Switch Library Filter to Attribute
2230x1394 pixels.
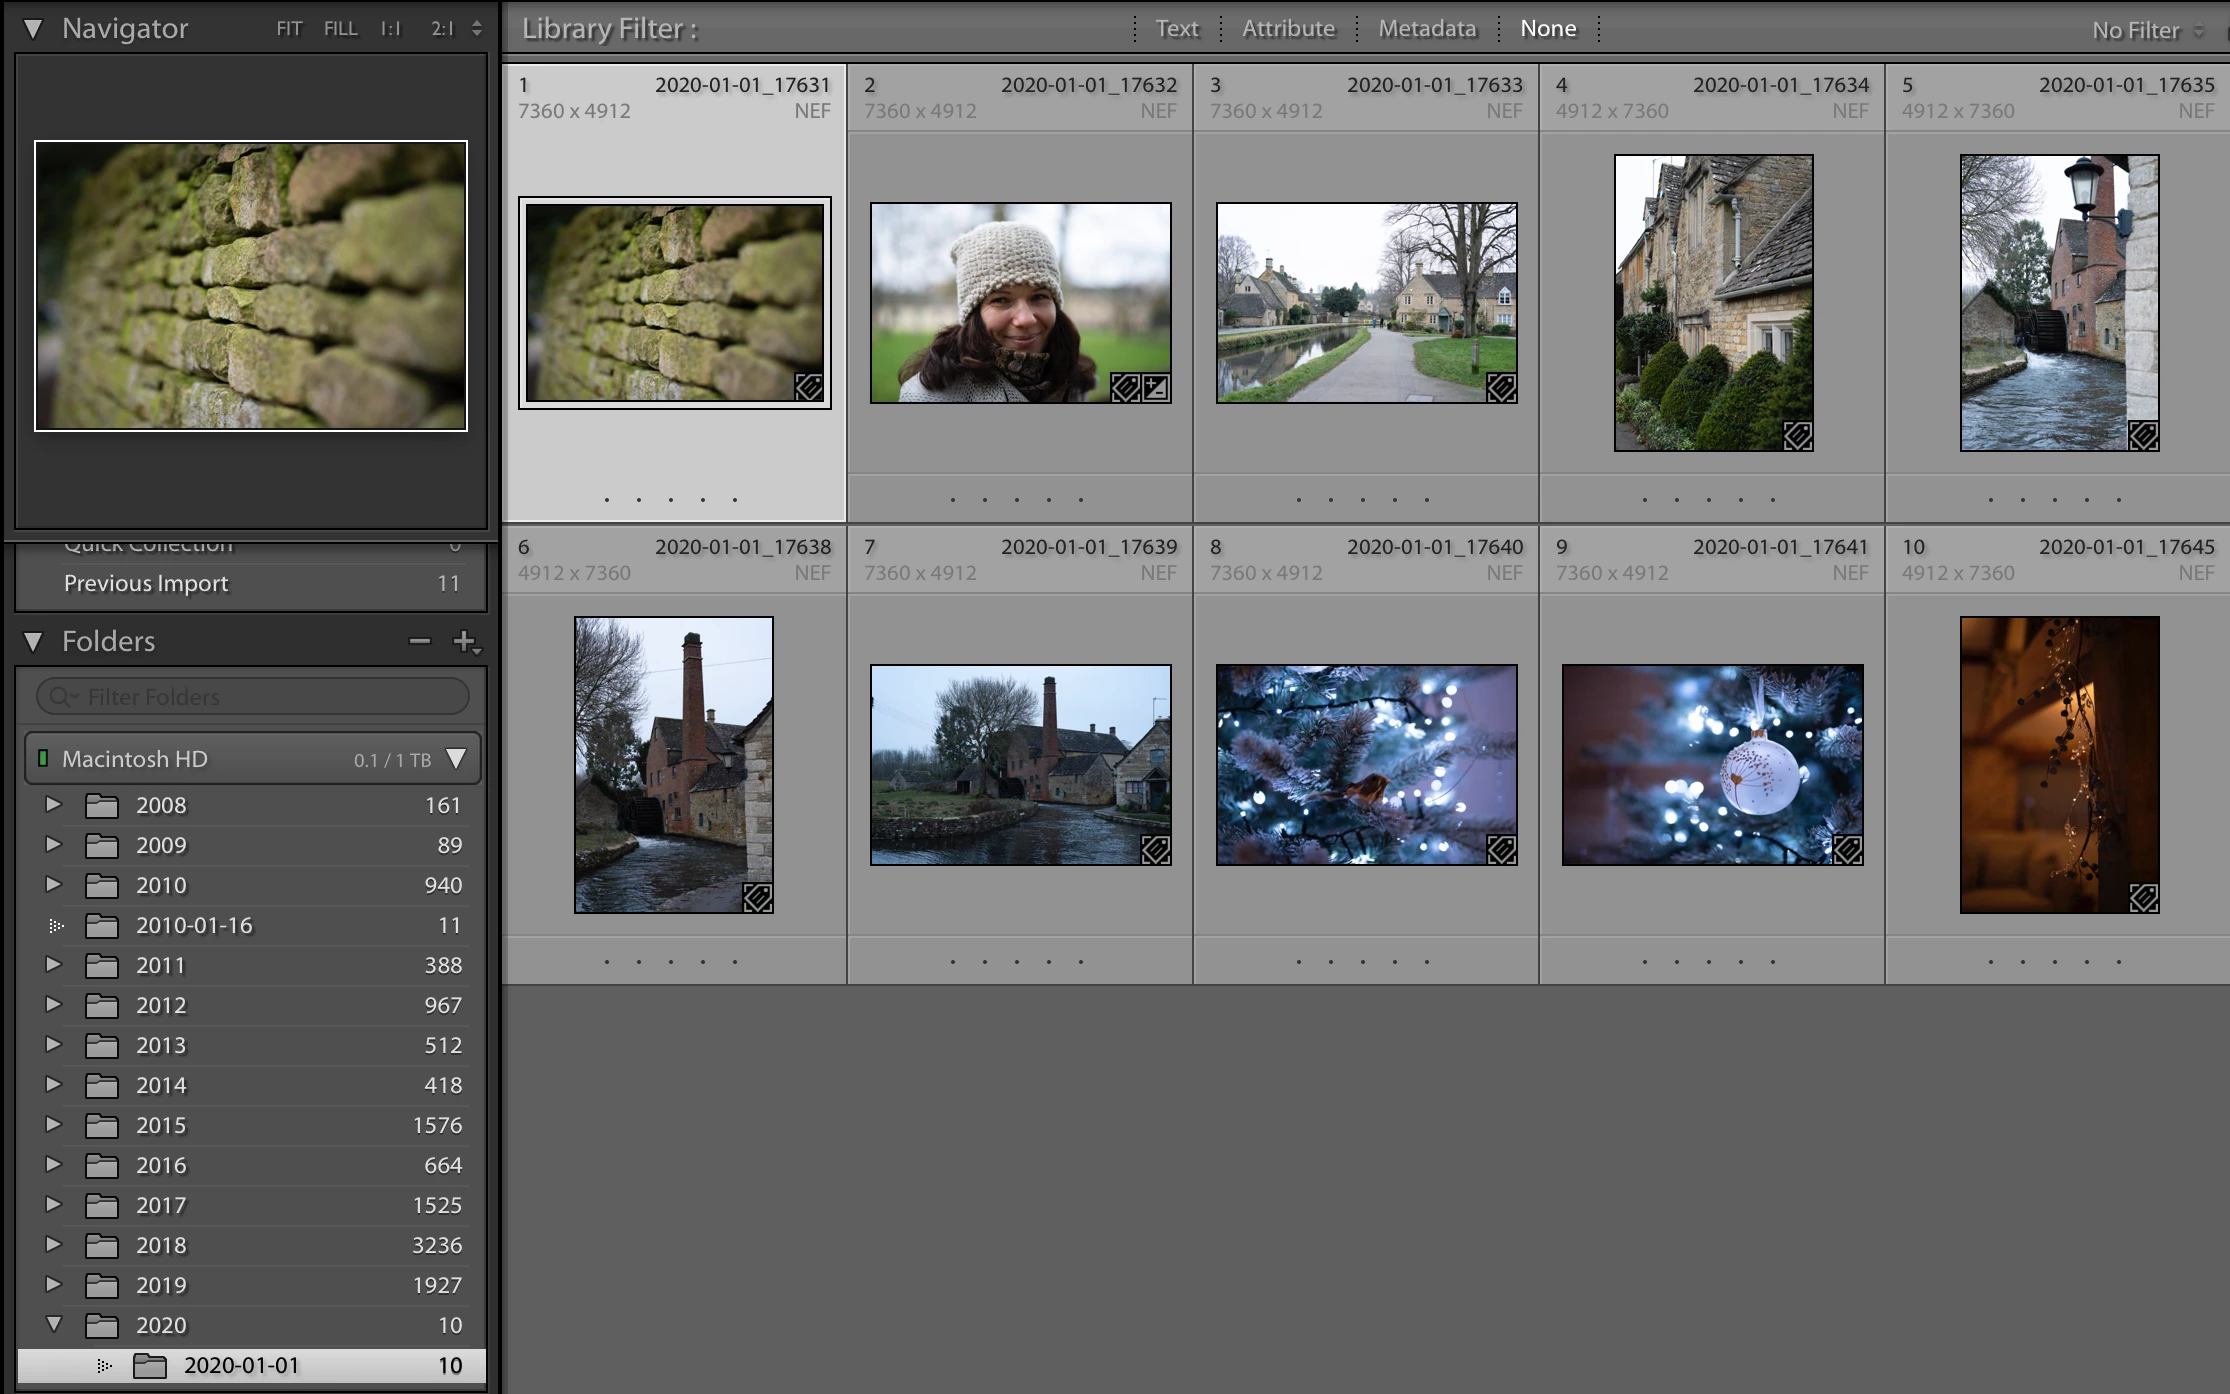(1288, 29)
